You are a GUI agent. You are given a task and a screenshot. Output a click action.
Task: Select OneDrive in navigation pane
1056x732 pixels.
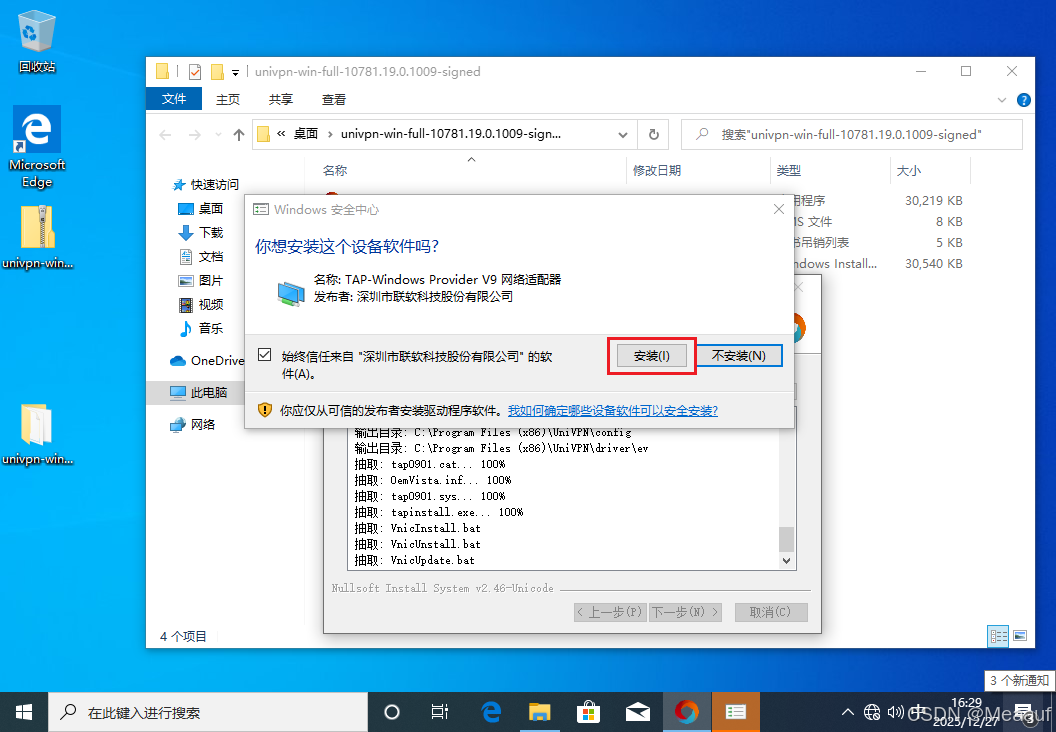[x=207, y=360]
